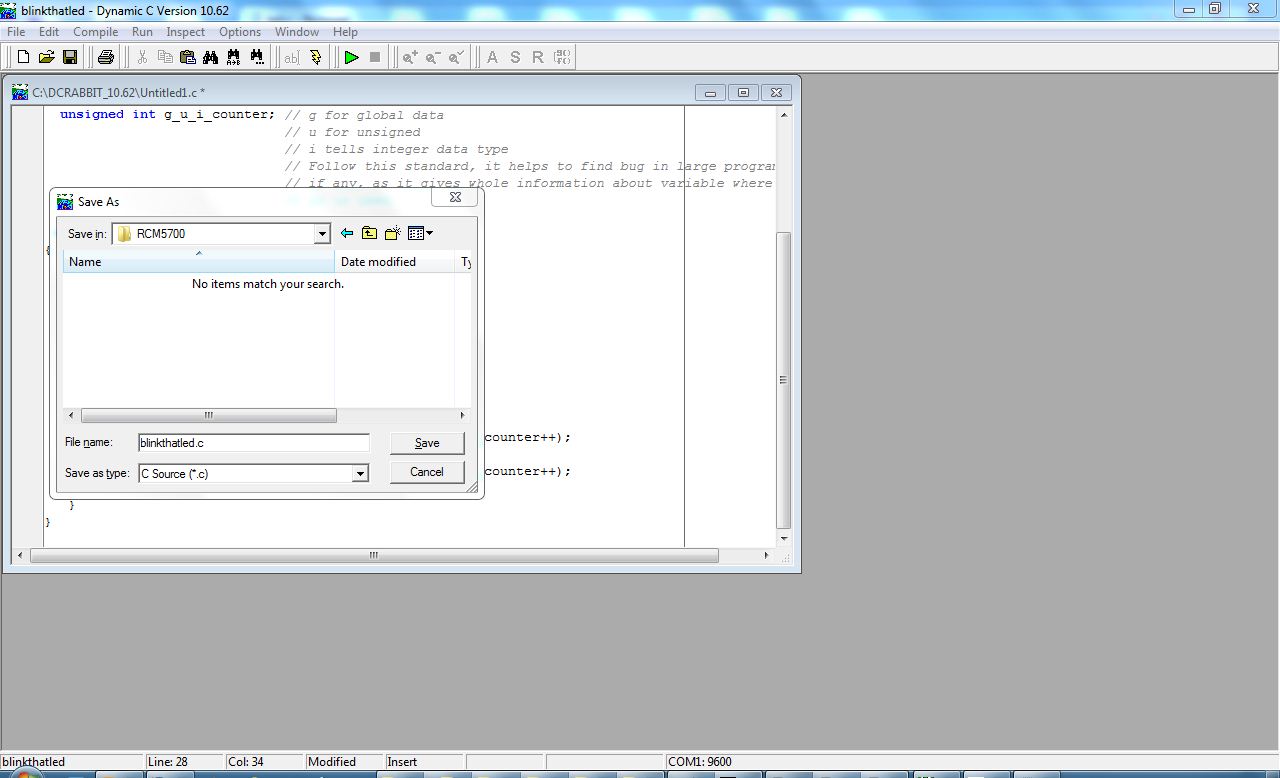Click the 'COM1: 9600' status bar entry
Screen dimensions: 1280x778
(700, 762)
